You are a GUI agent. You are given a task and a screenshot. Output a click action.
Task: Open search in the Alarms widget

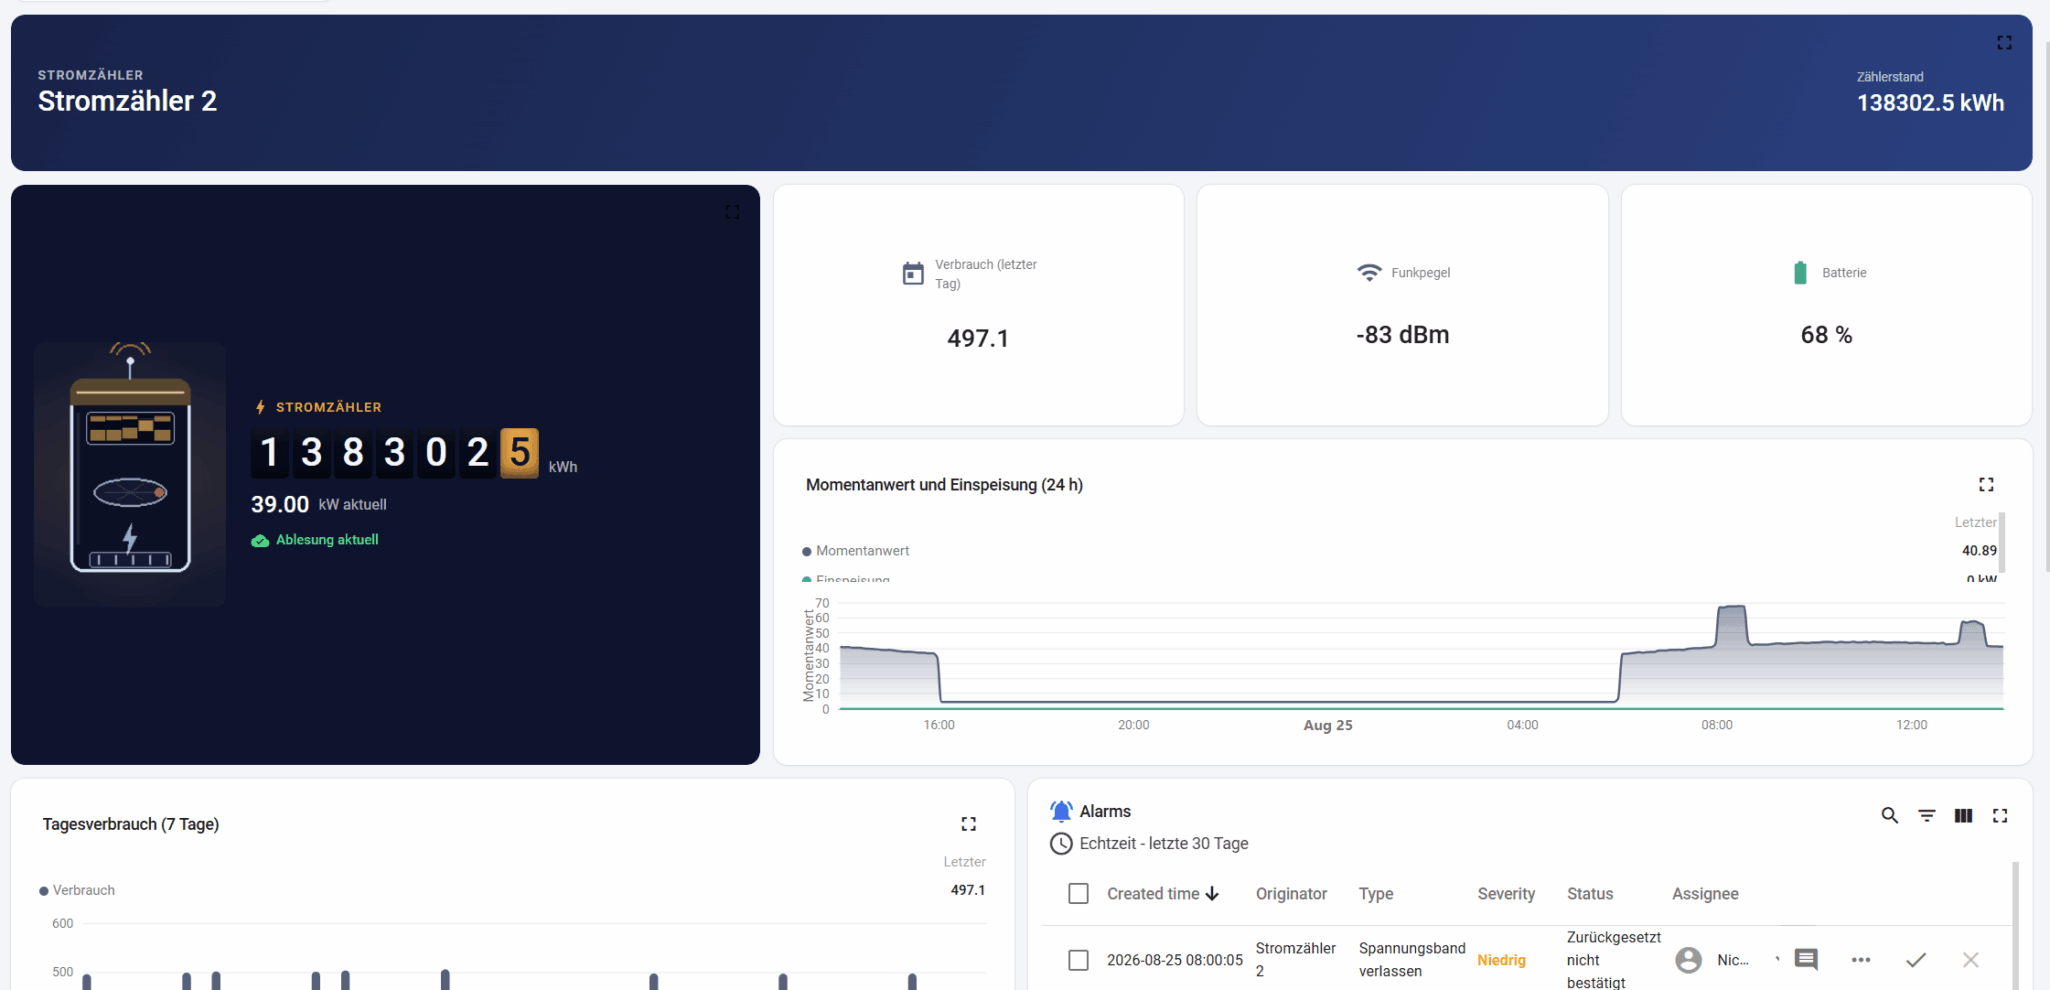(x=1889, y=816)
